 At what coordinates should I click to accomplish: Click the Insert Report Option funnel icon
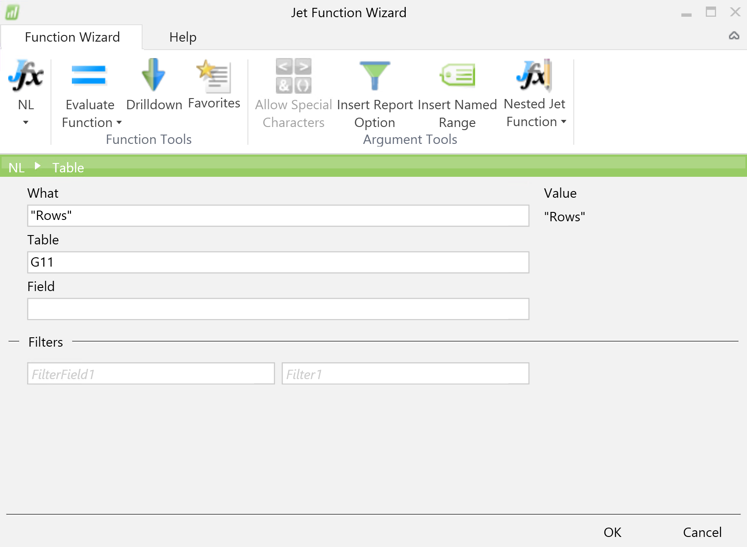click(375, 75)
